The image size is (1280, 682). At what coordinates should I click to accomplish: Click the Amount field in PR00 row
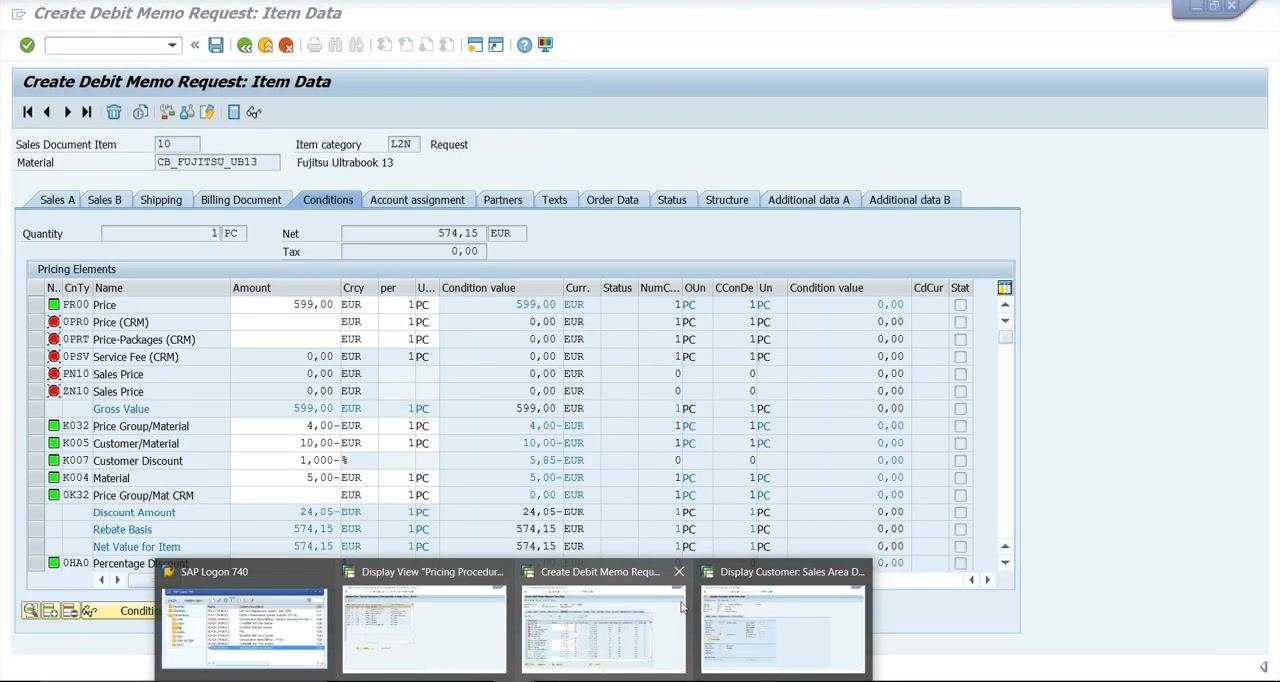tap(284, 305)
